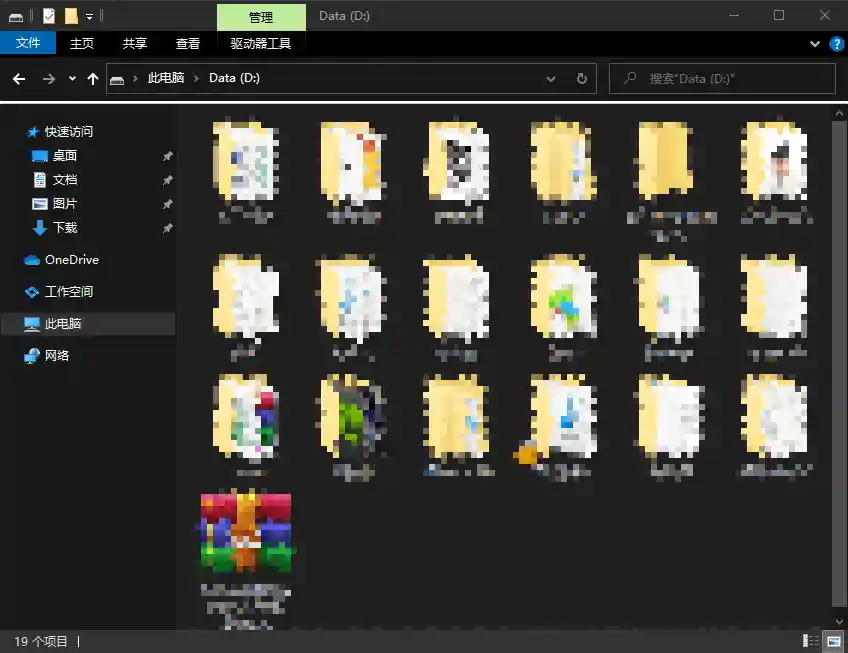Viewport: 848px width, 653px height.
Task: Click the New Folder icon in the title bar
Action: (71, 16)
